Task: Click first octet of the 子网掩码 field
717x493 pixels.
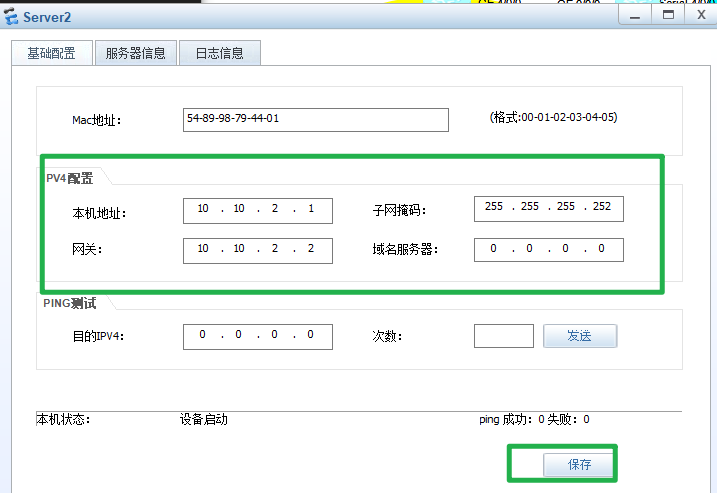Action: click(494, 207)
